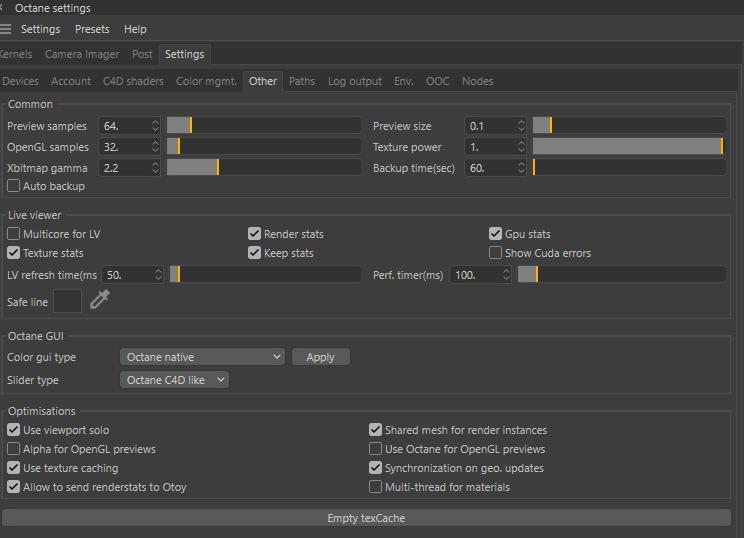Select the Other sub-tab

pos(263,81)
